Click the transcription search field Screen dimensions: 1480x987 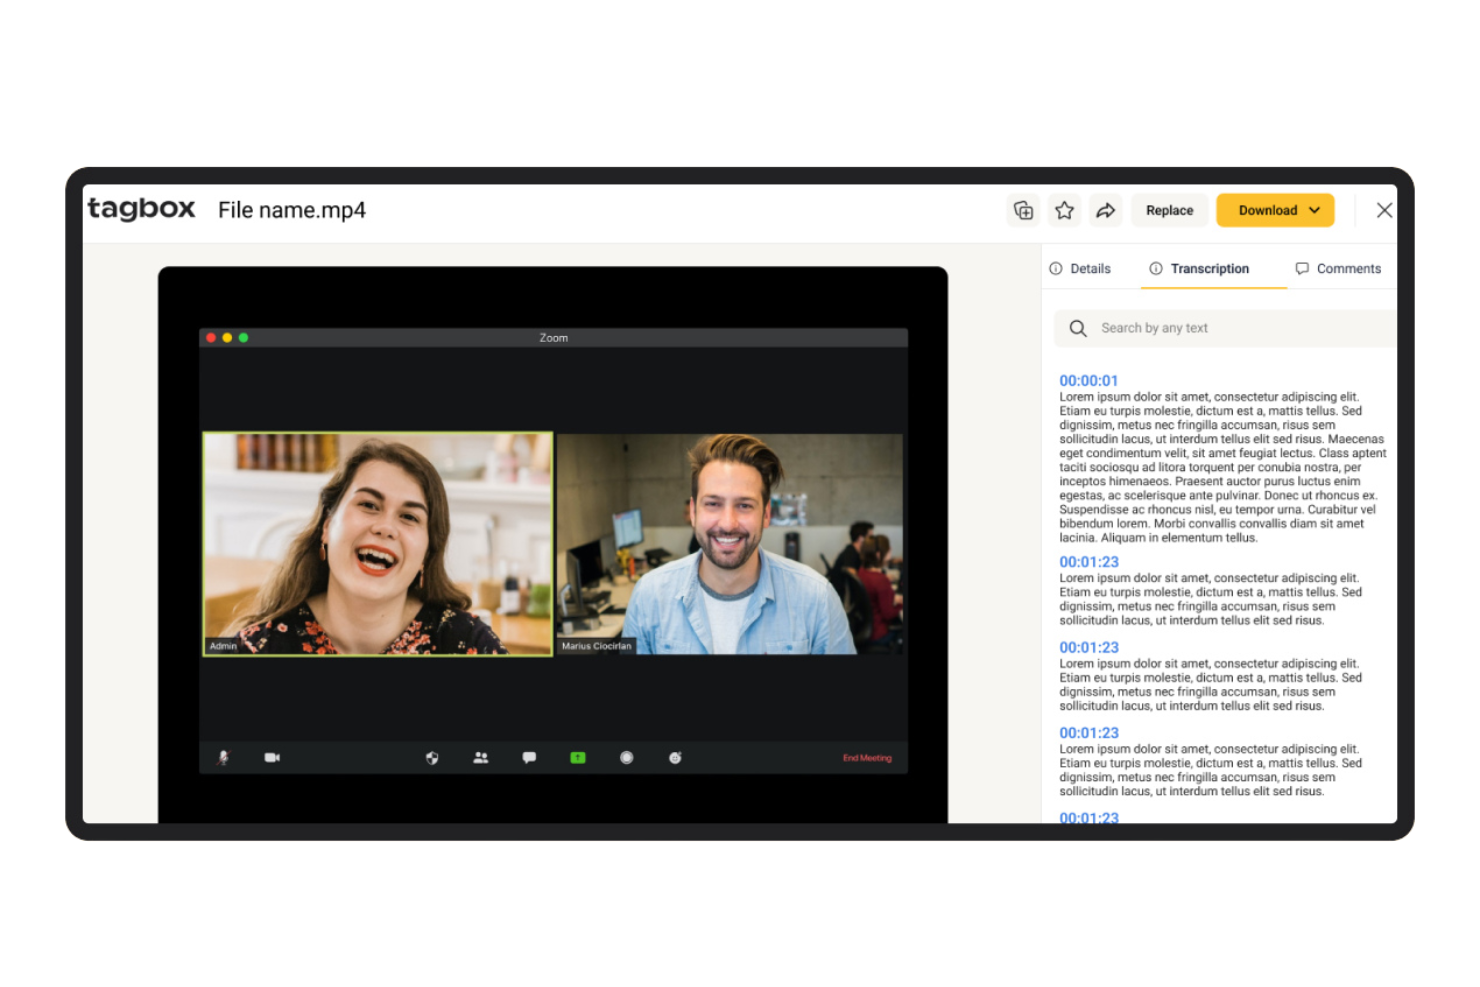[x=1222, y=328]
